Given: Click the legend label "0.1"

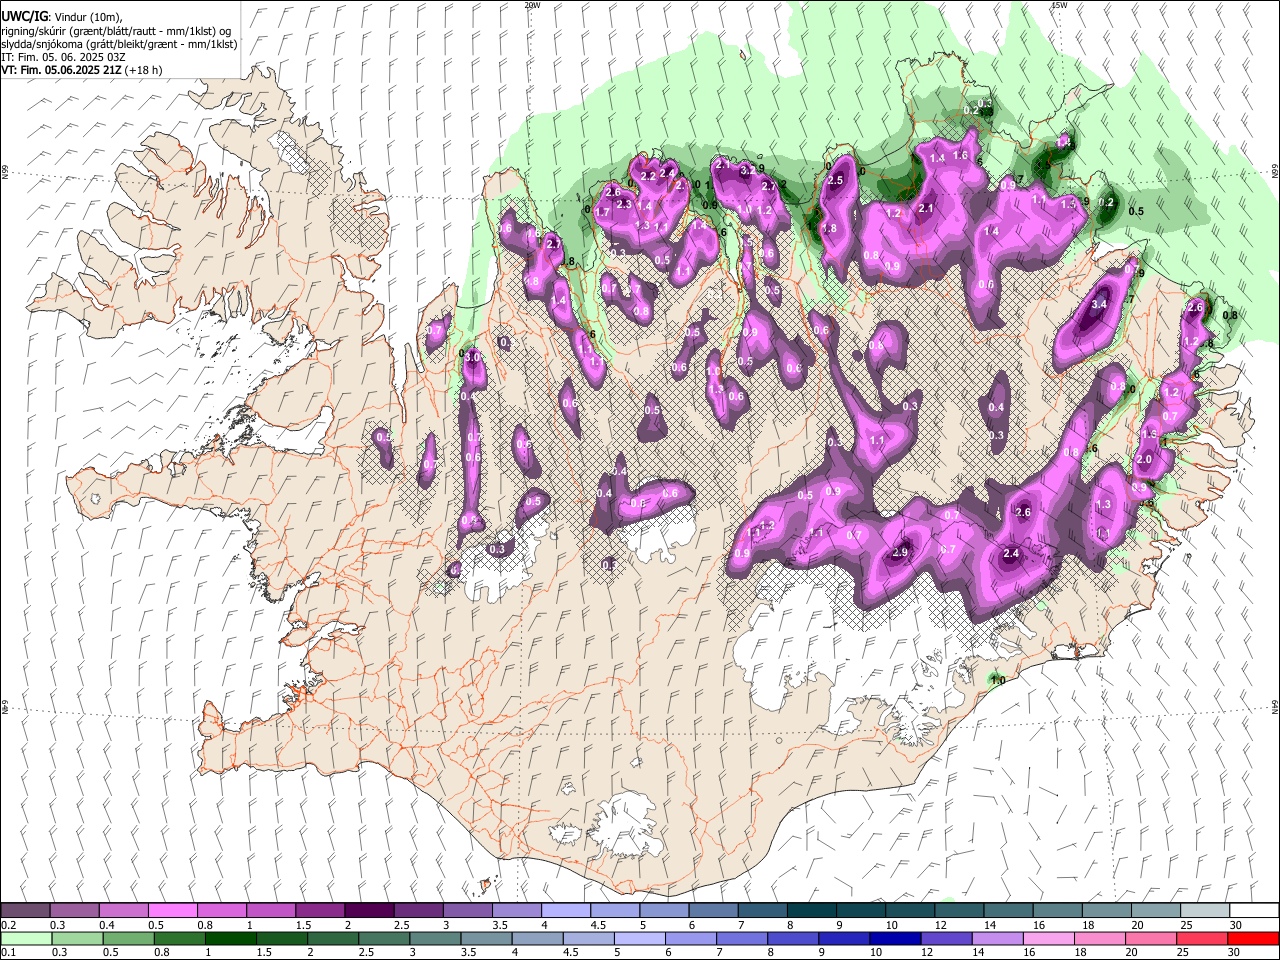Looking at the screenshot, I should 8,952.
